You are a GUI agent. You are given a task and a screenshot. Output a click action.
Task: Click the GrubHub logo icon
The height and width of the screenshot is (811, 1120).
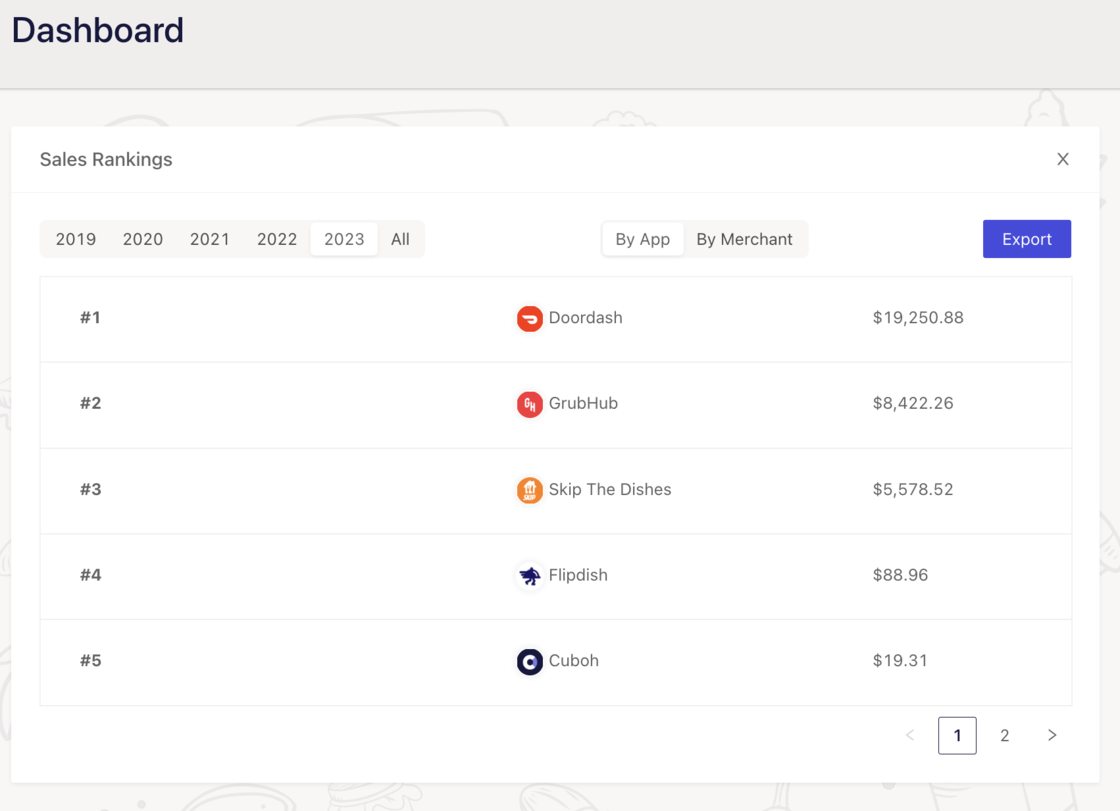[529, 404]
